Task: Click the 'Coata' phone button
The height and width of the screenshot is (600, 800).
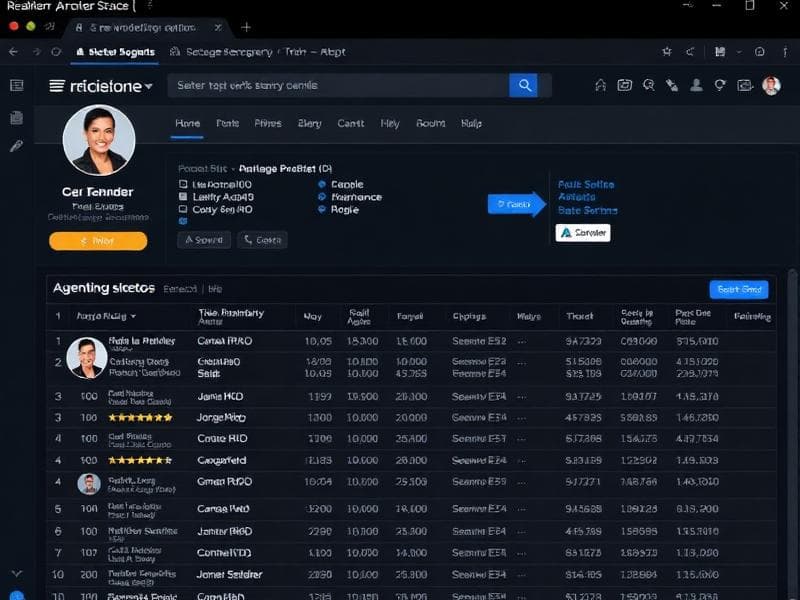Action: (x=262, y=240)
